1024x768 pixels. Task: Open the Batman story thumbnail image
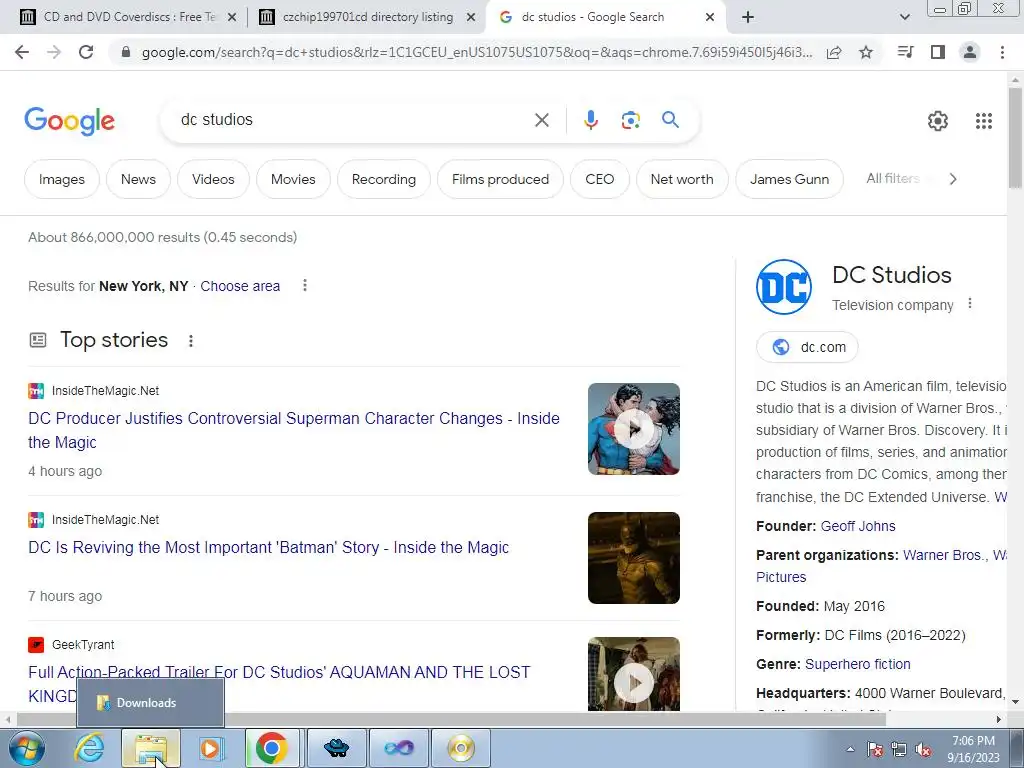[633, 558]
